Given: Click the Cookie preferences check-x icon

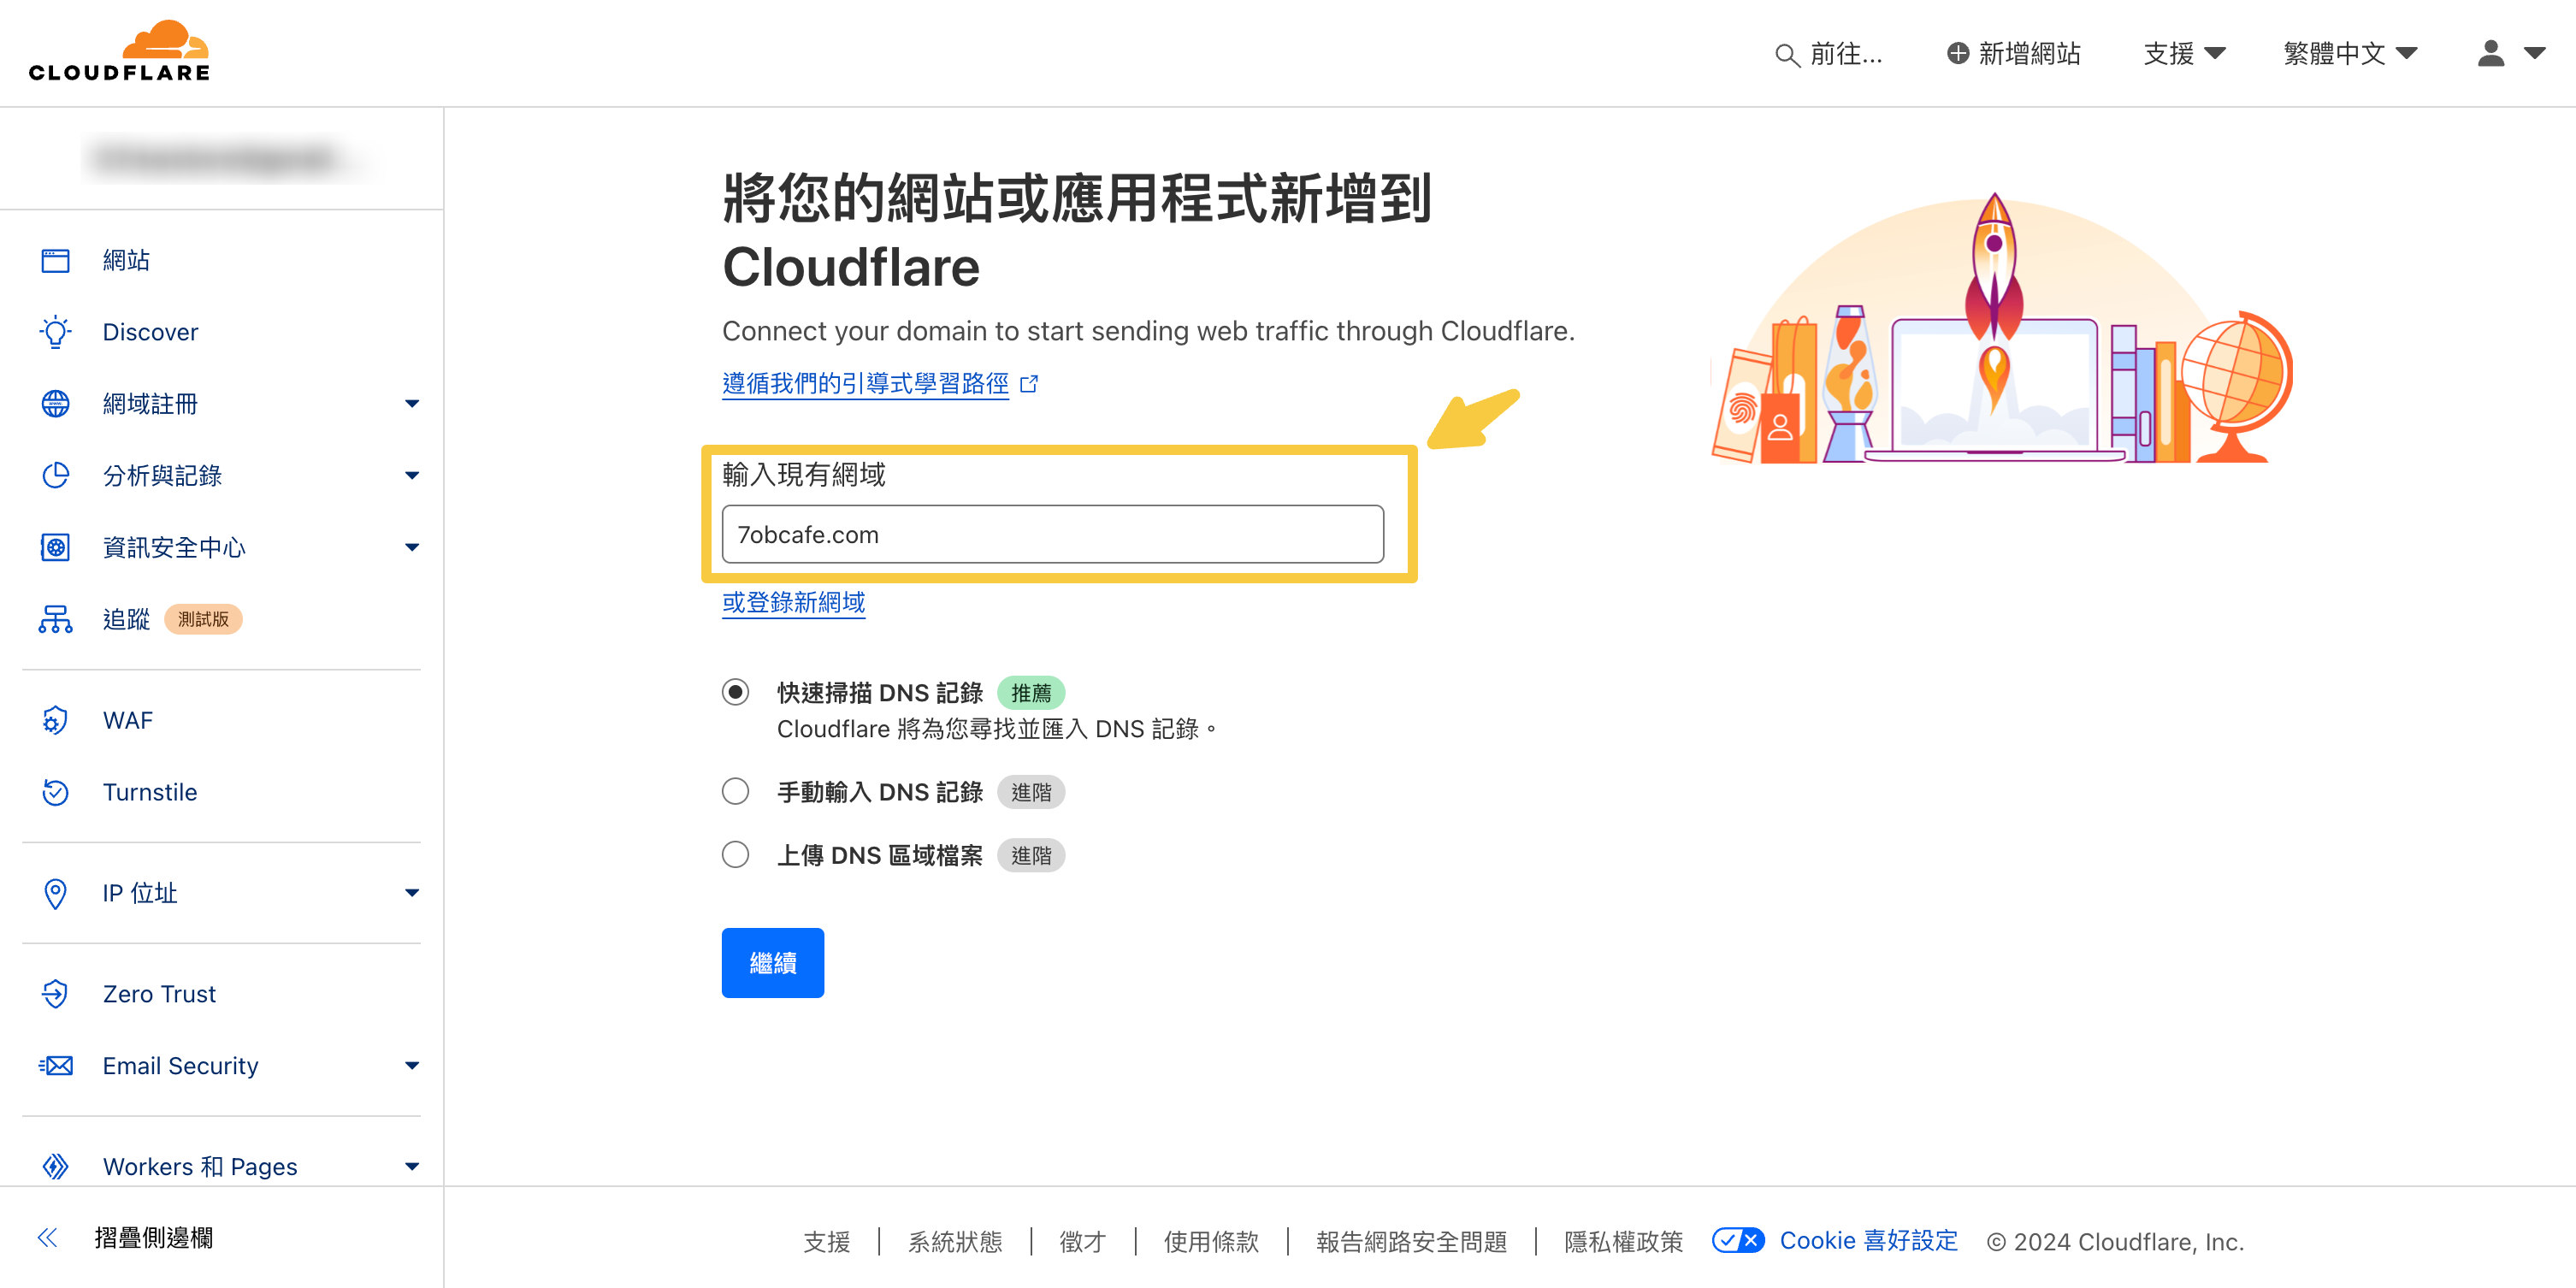Looking at the screenshot, I should (x=1738, y=1240).
